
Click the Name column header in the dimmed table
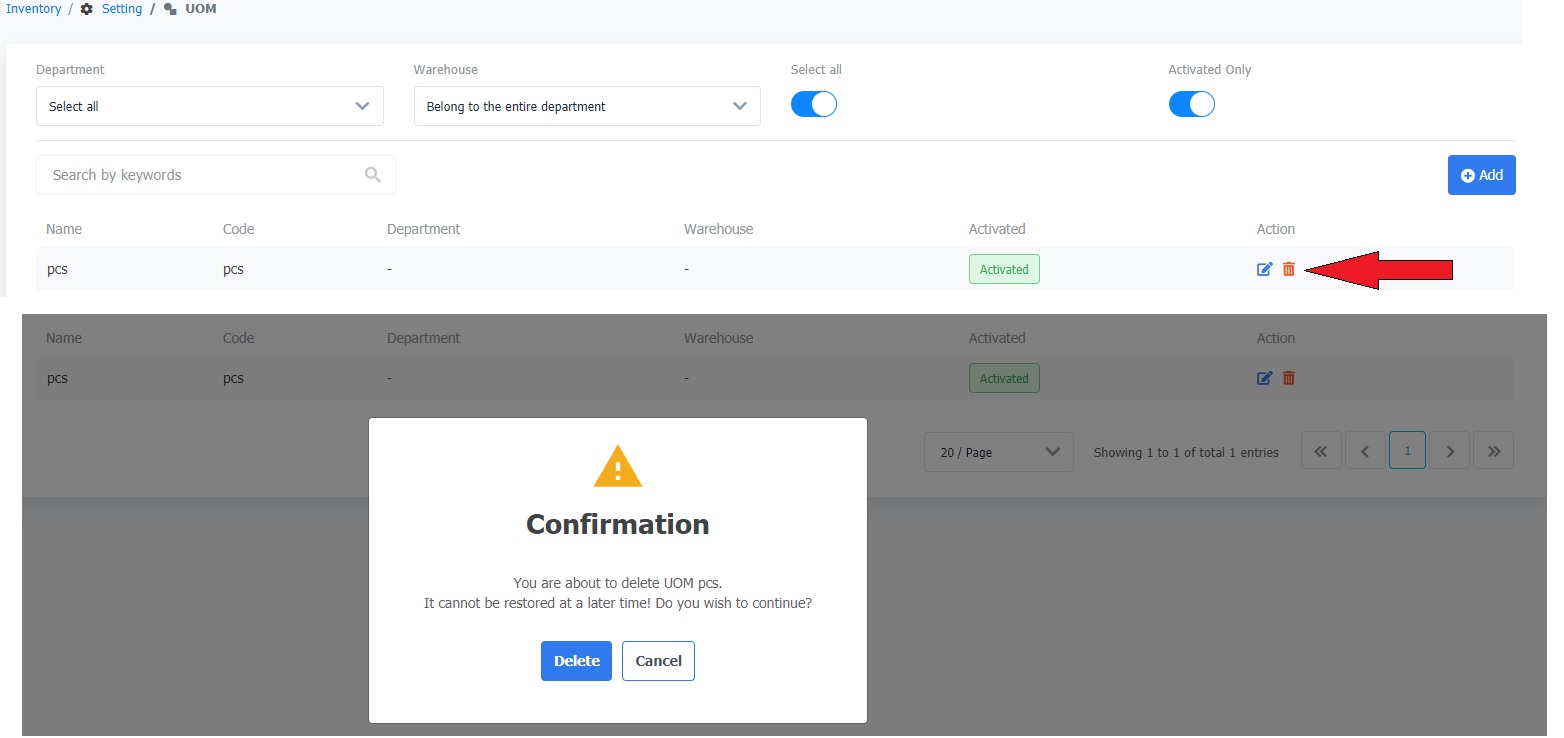coord(64,338)
